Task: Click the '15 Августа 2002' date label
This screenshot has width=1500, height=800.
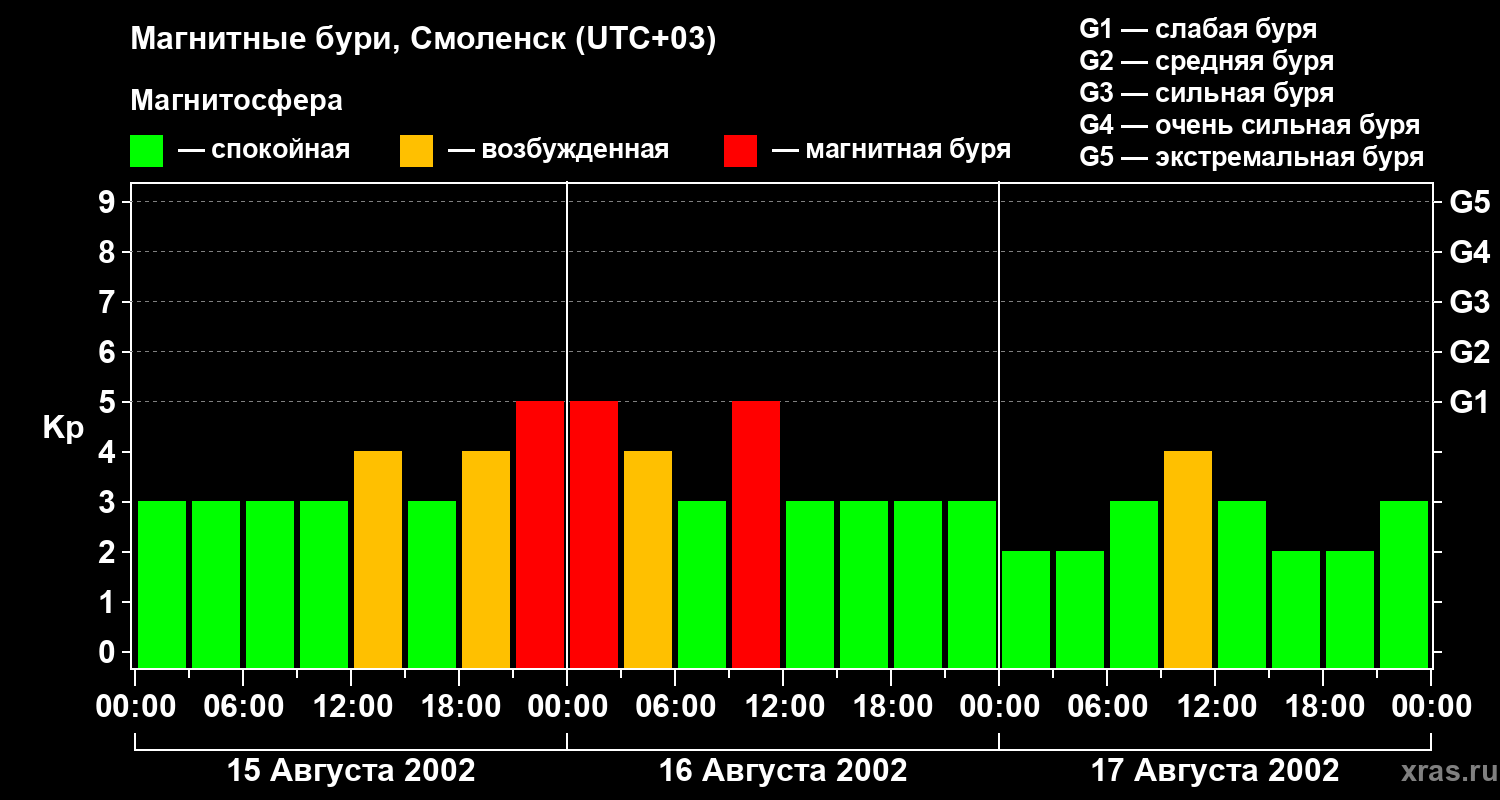Action: (x=351, y=771)
